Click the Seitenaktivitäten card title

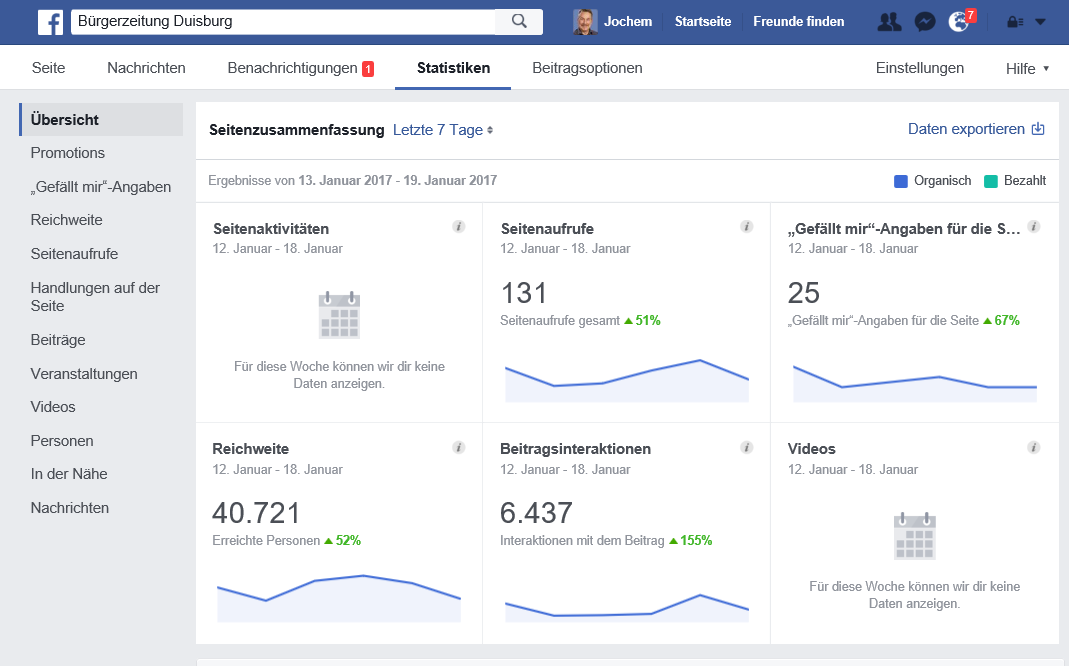point(271,229)
